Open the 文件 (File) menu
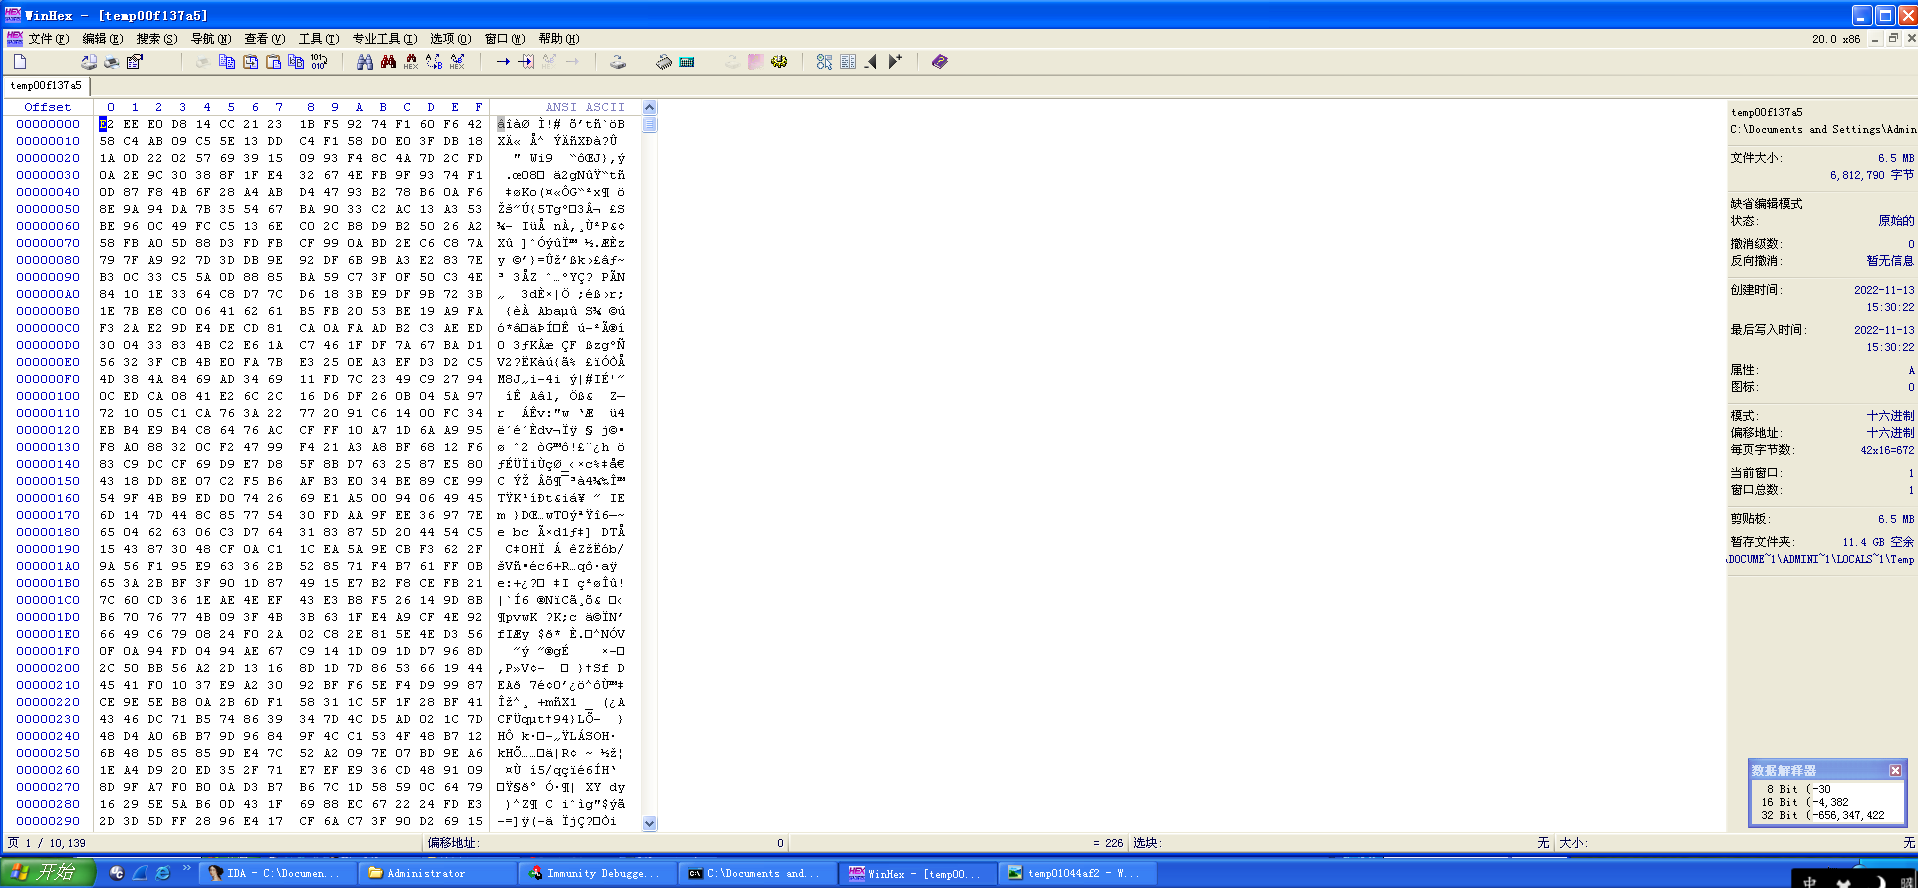The height and width of the screenshot is (888, 1918). pos(48,39)
